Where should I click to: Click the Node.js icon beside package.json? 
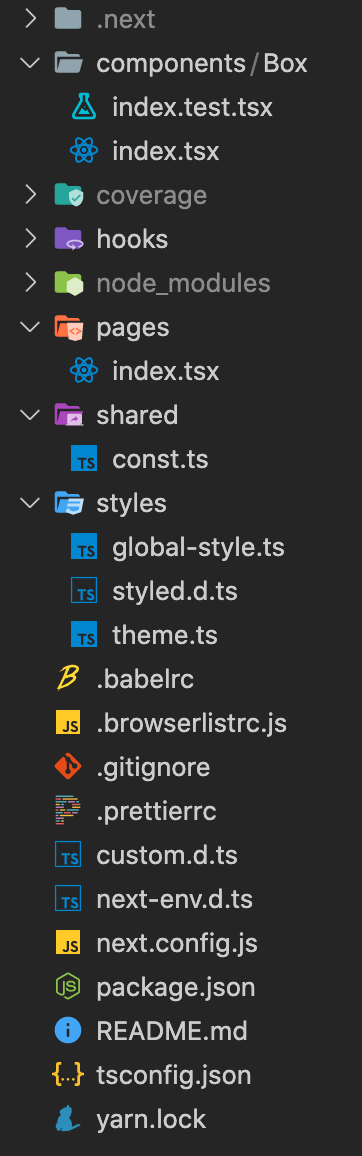click(68, 987)
